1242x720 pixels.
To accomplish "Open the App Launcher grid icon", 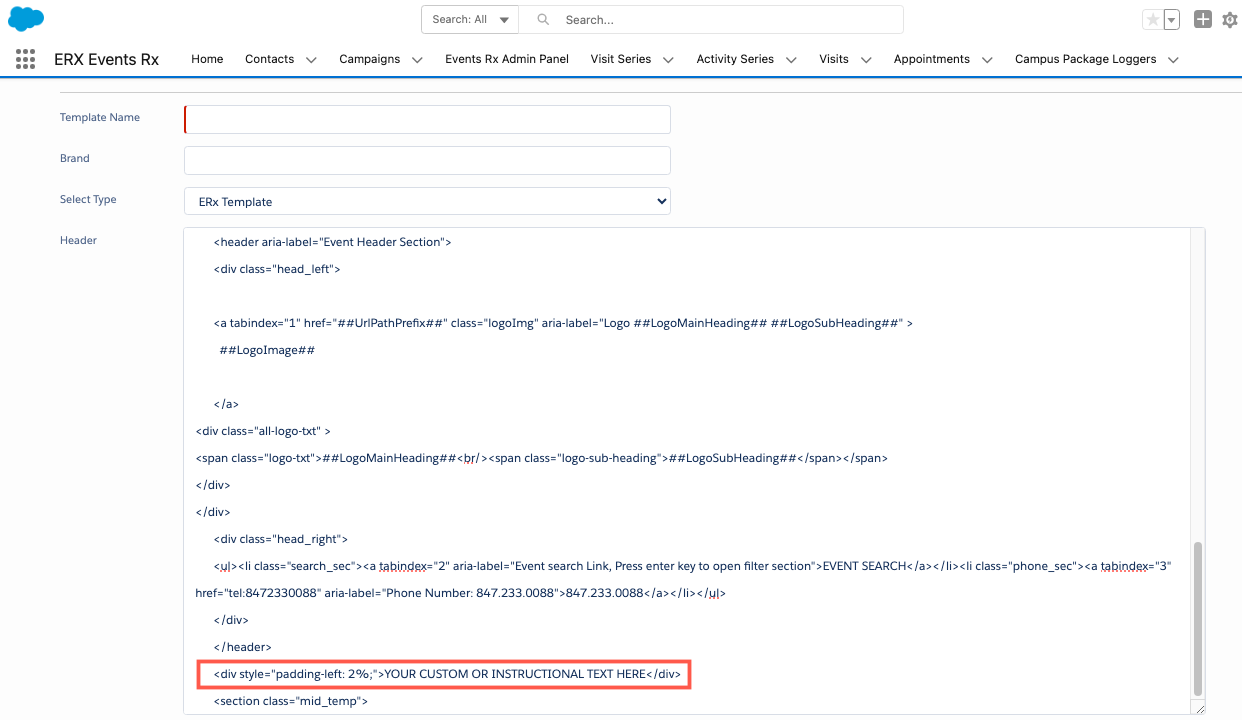I will click(x=26, y=59).
